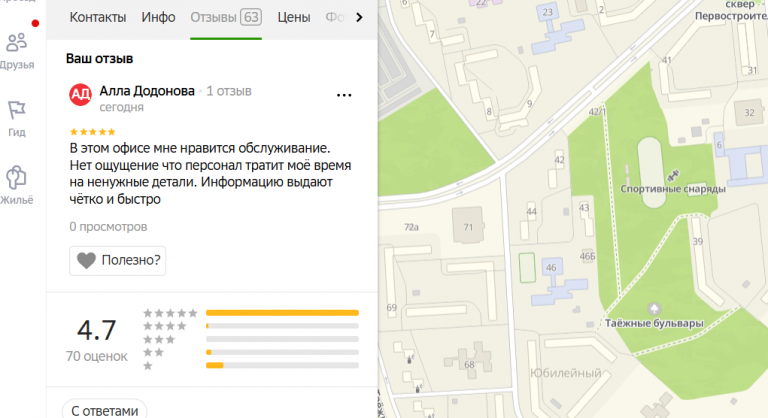This screenshot has height=418, width=768.
Task: Mark the review as Полезно
Action: [118, 260]
